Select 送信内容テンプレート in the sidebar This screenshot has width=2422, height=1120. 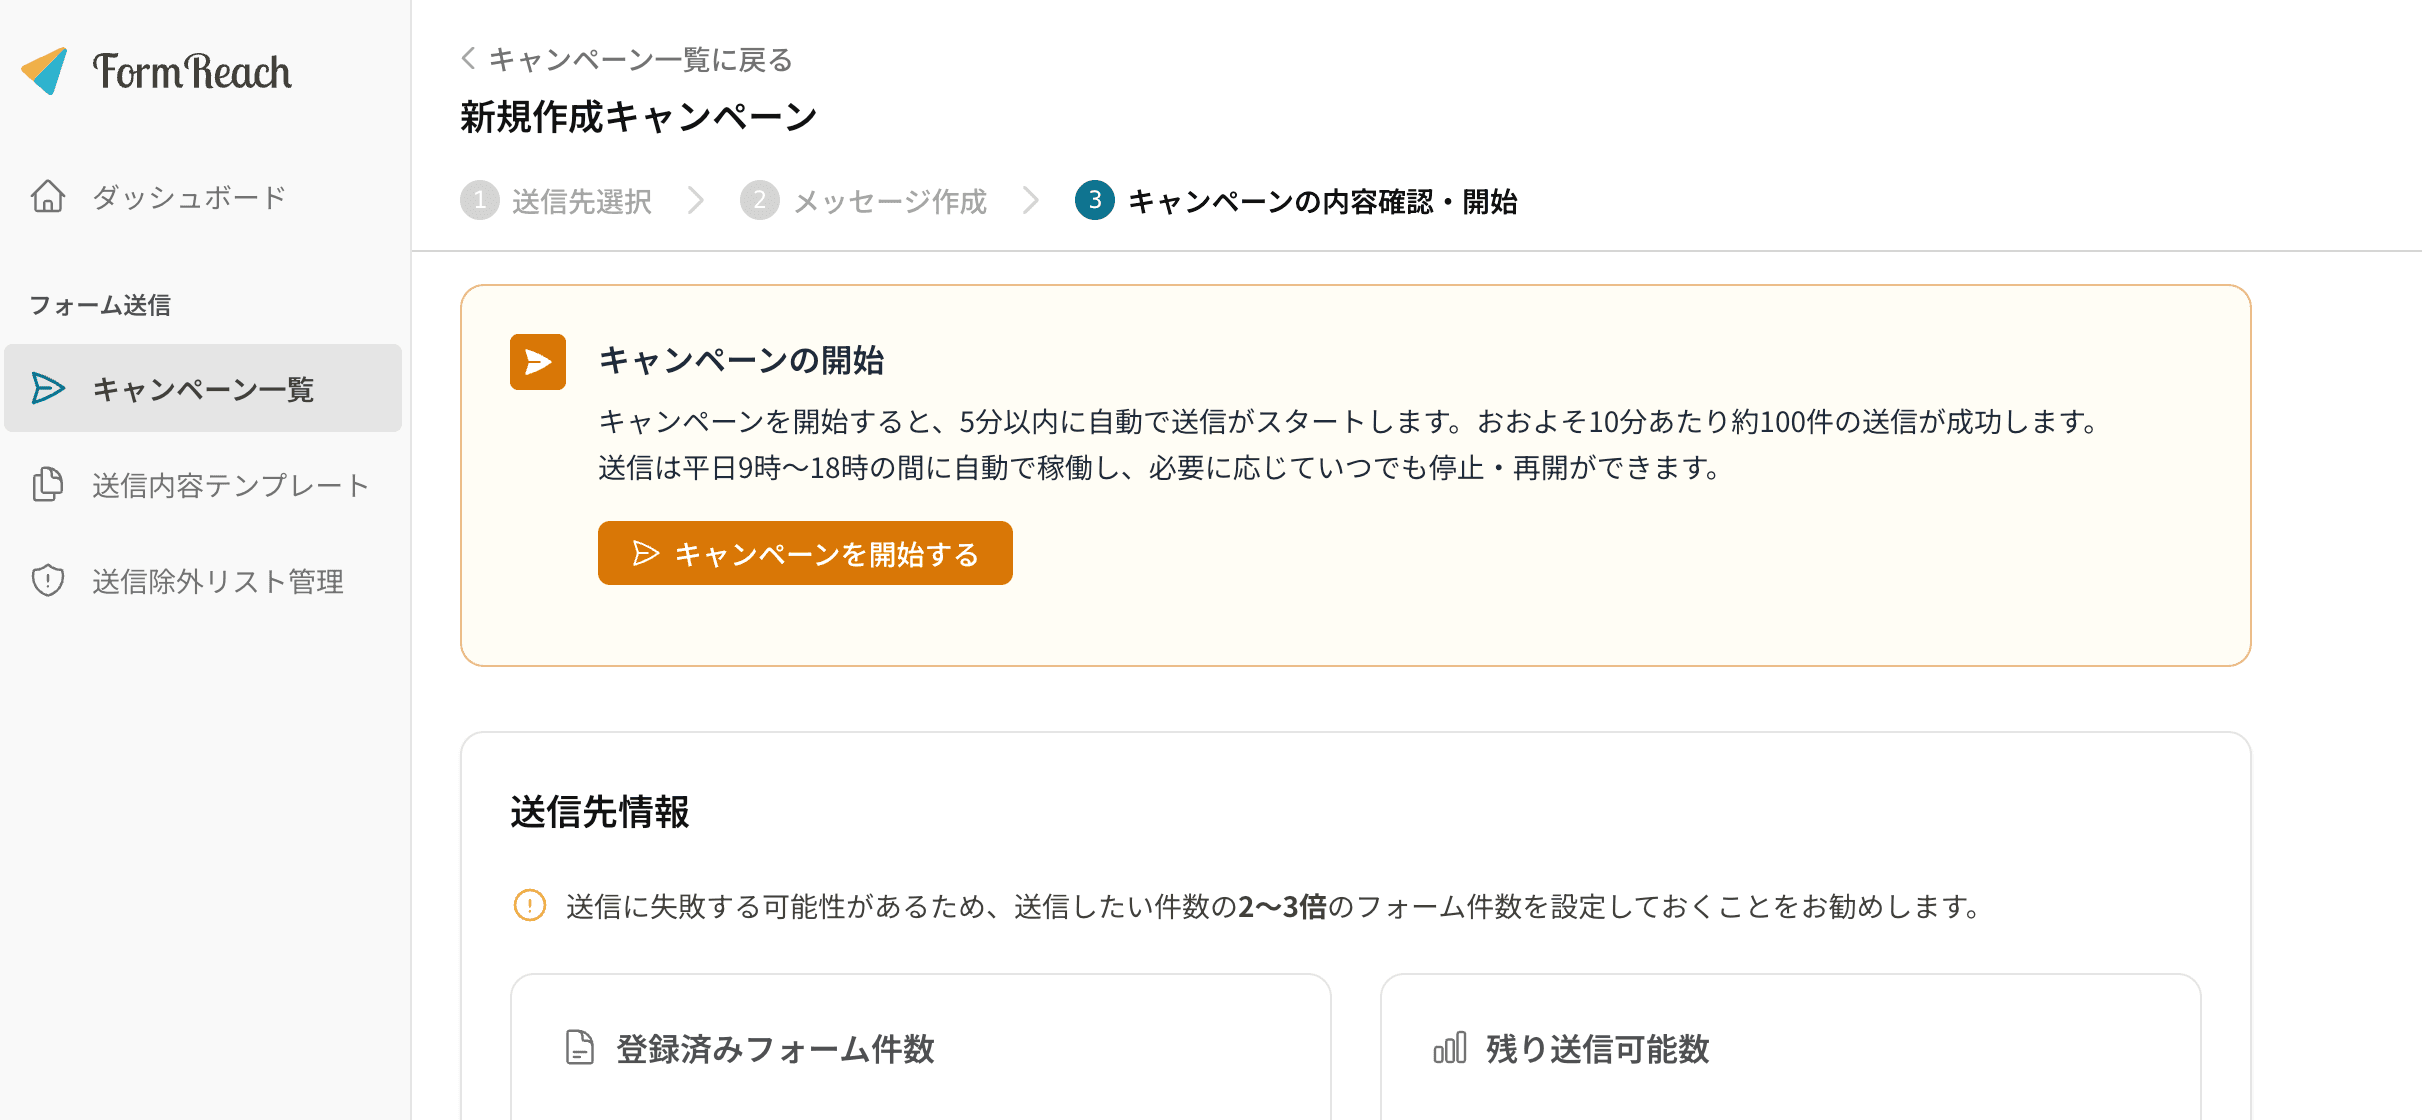230,485
